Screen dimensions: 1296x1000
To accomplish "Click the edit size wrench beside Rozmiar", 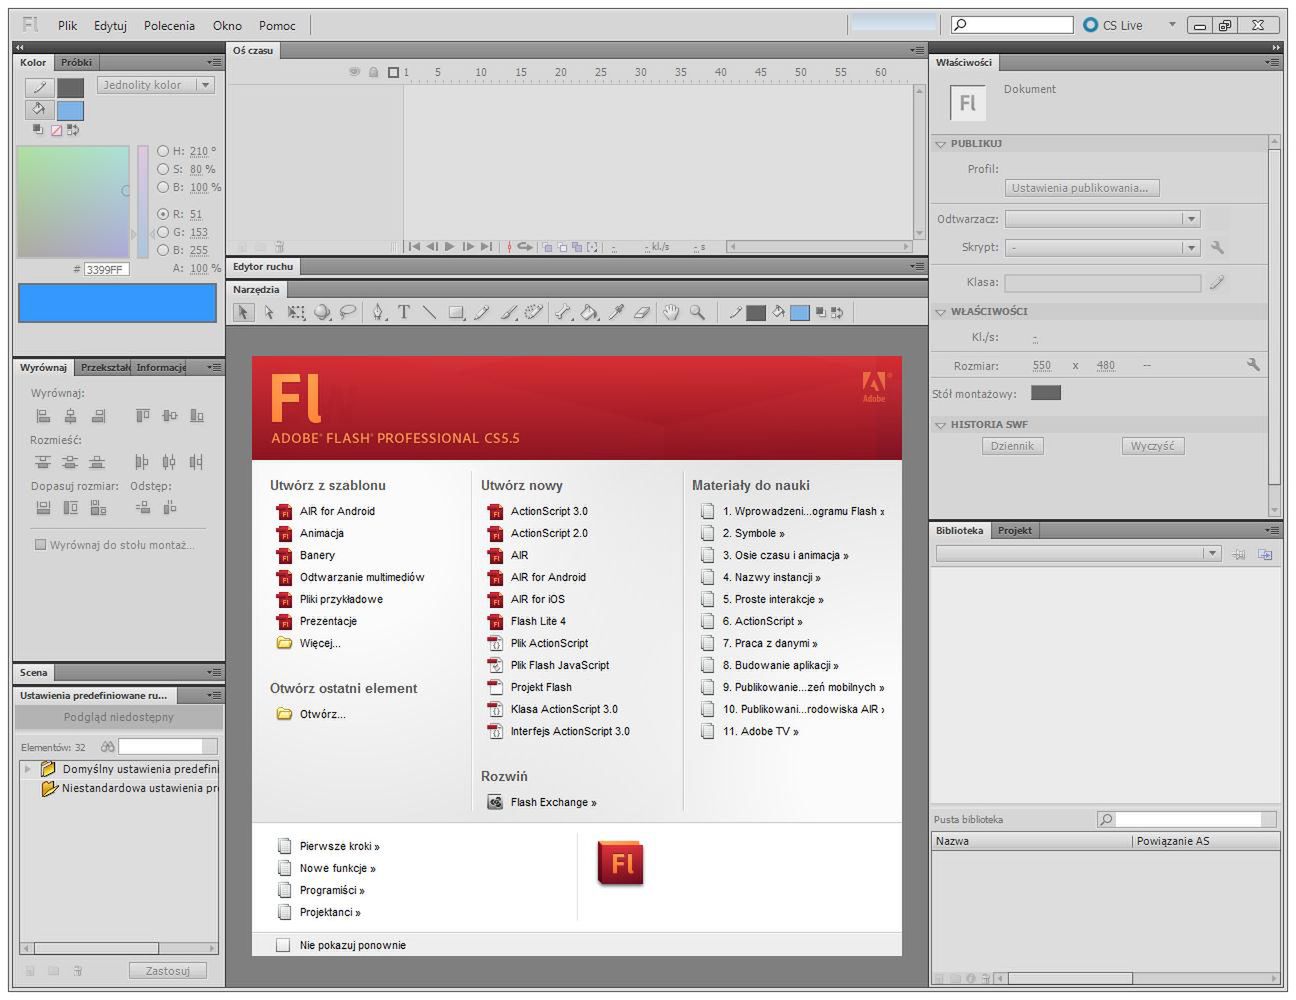I will [x=1253, y=365].
